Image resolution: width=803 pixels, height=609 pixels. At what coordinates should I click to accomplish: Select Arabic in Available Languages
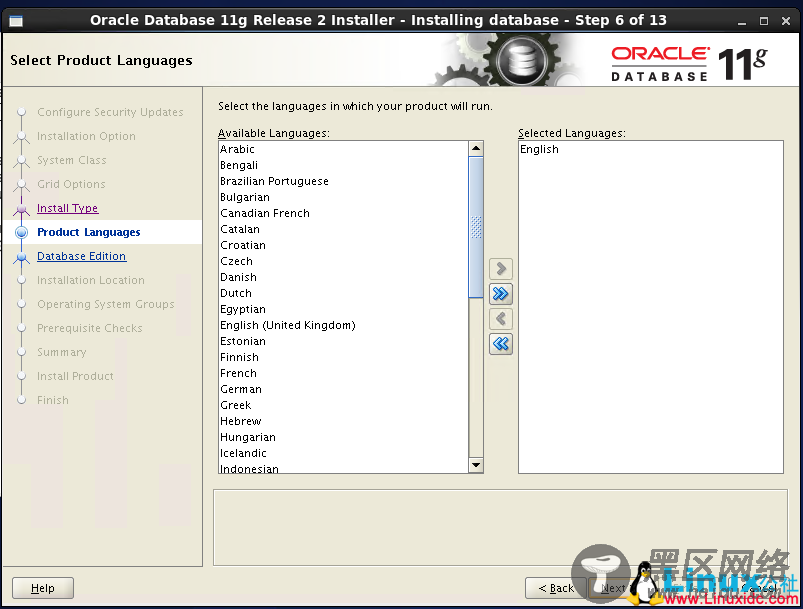(343, 149)
